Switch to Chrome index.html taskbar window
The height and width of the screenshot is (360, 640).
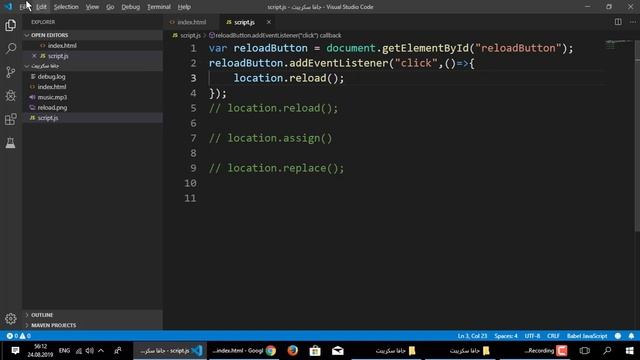pos(244,351)
